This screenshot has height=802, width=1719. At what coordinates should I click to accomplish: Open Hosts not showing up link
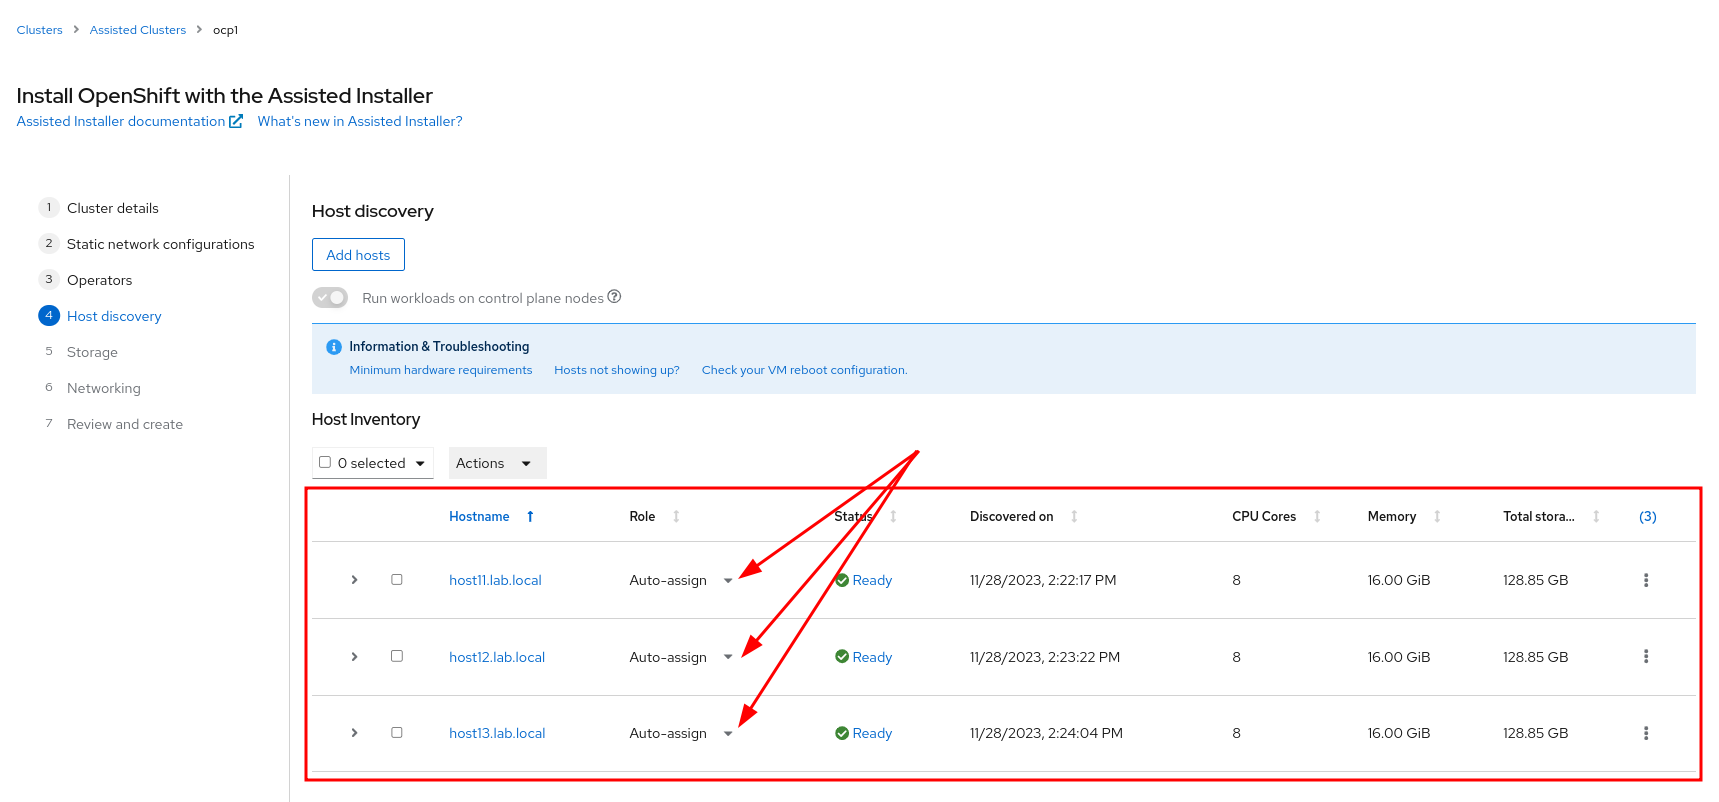coord(617,370)
